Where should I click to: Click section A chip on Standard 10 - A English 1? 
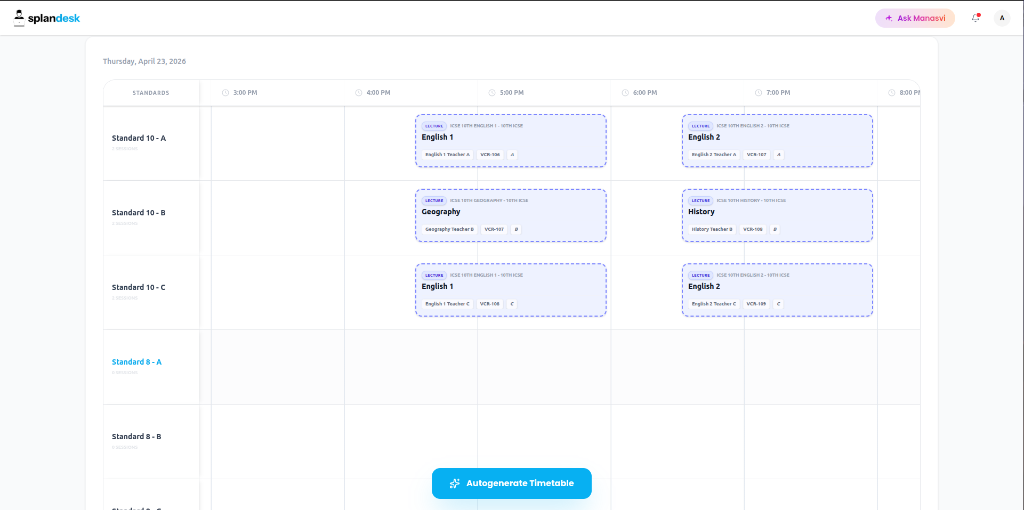point(513,155)
